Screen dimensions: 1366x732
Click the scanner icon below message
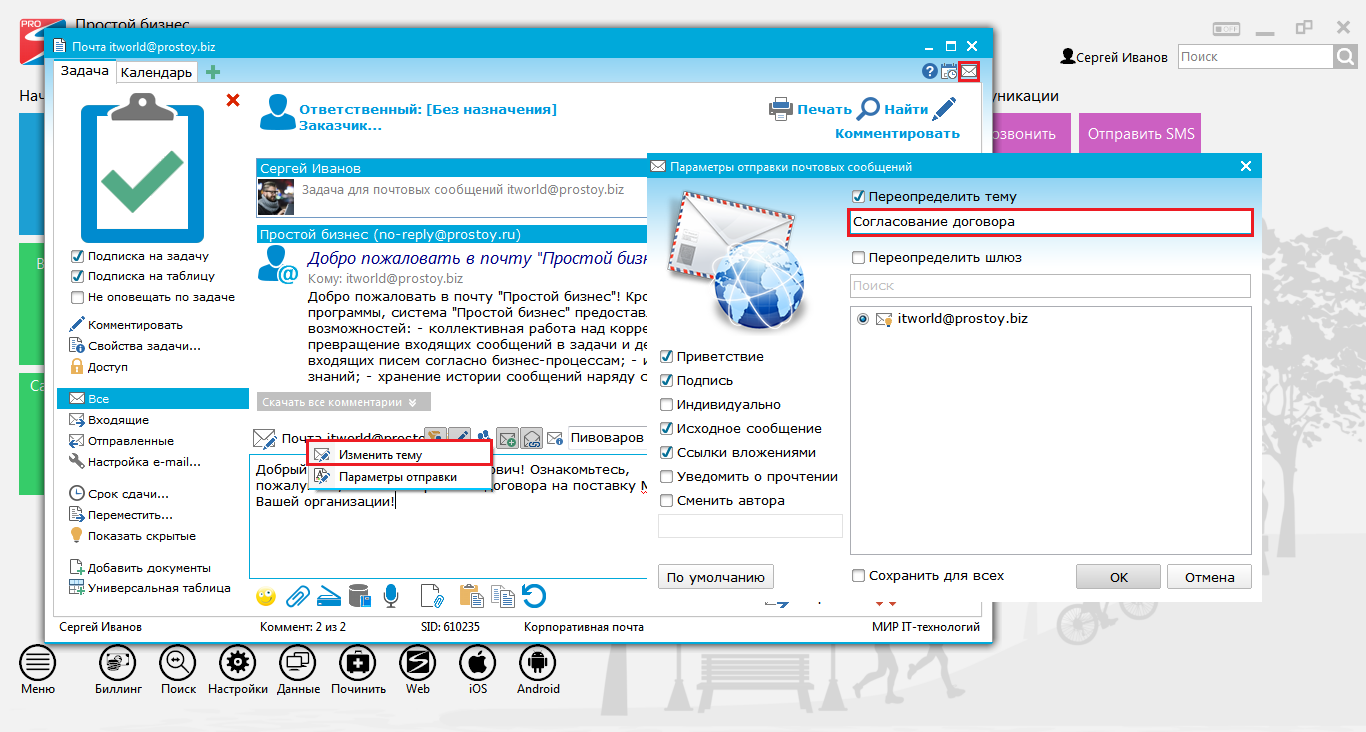point(330,597)
